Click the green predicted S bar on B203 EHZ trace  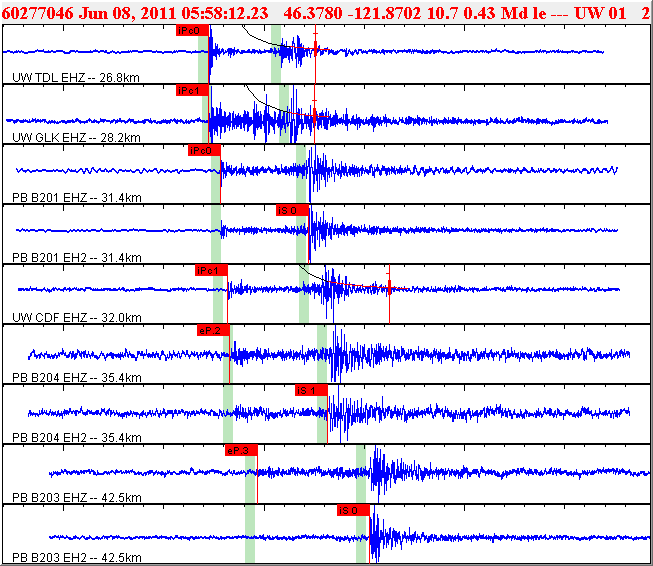coord(361,474)
